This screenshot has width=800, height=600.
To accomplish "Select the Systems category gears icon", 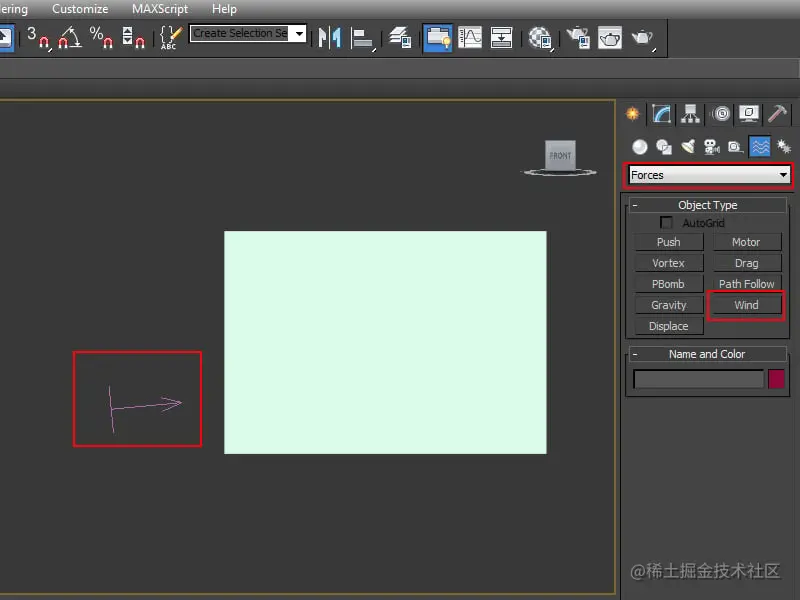I will point(784,147).
